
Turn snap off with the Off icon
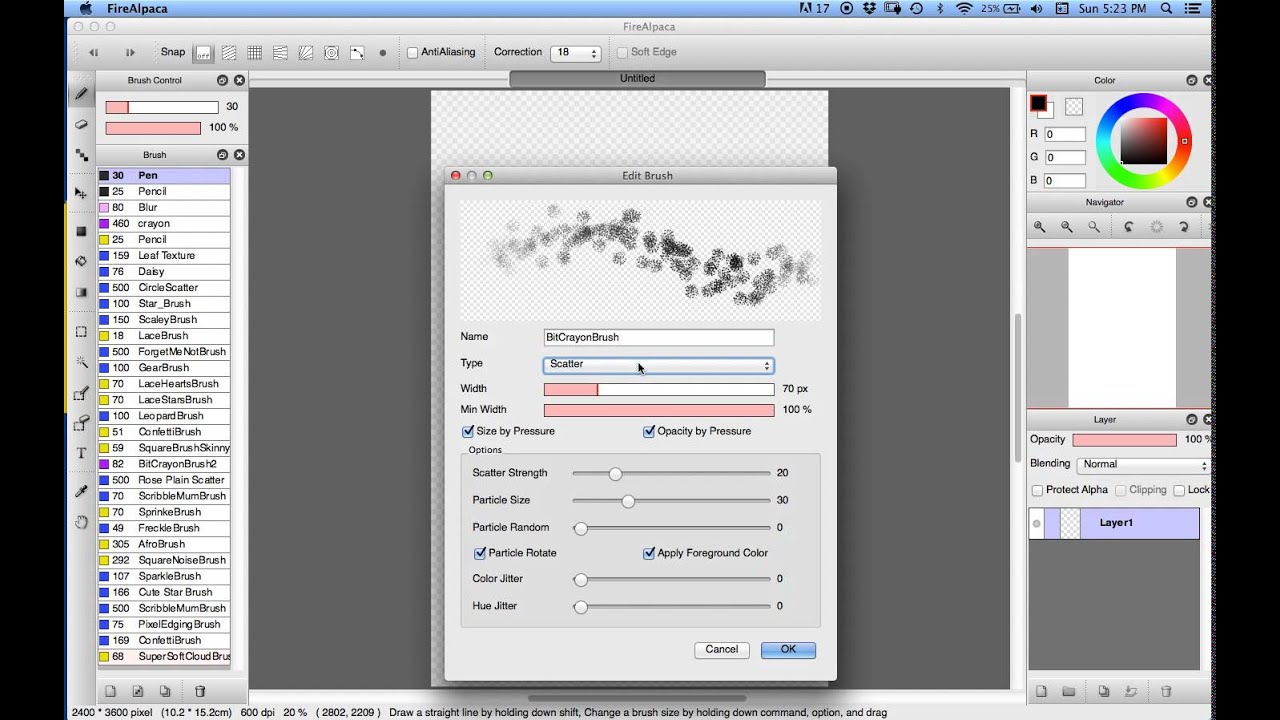(x=203, y=53)
